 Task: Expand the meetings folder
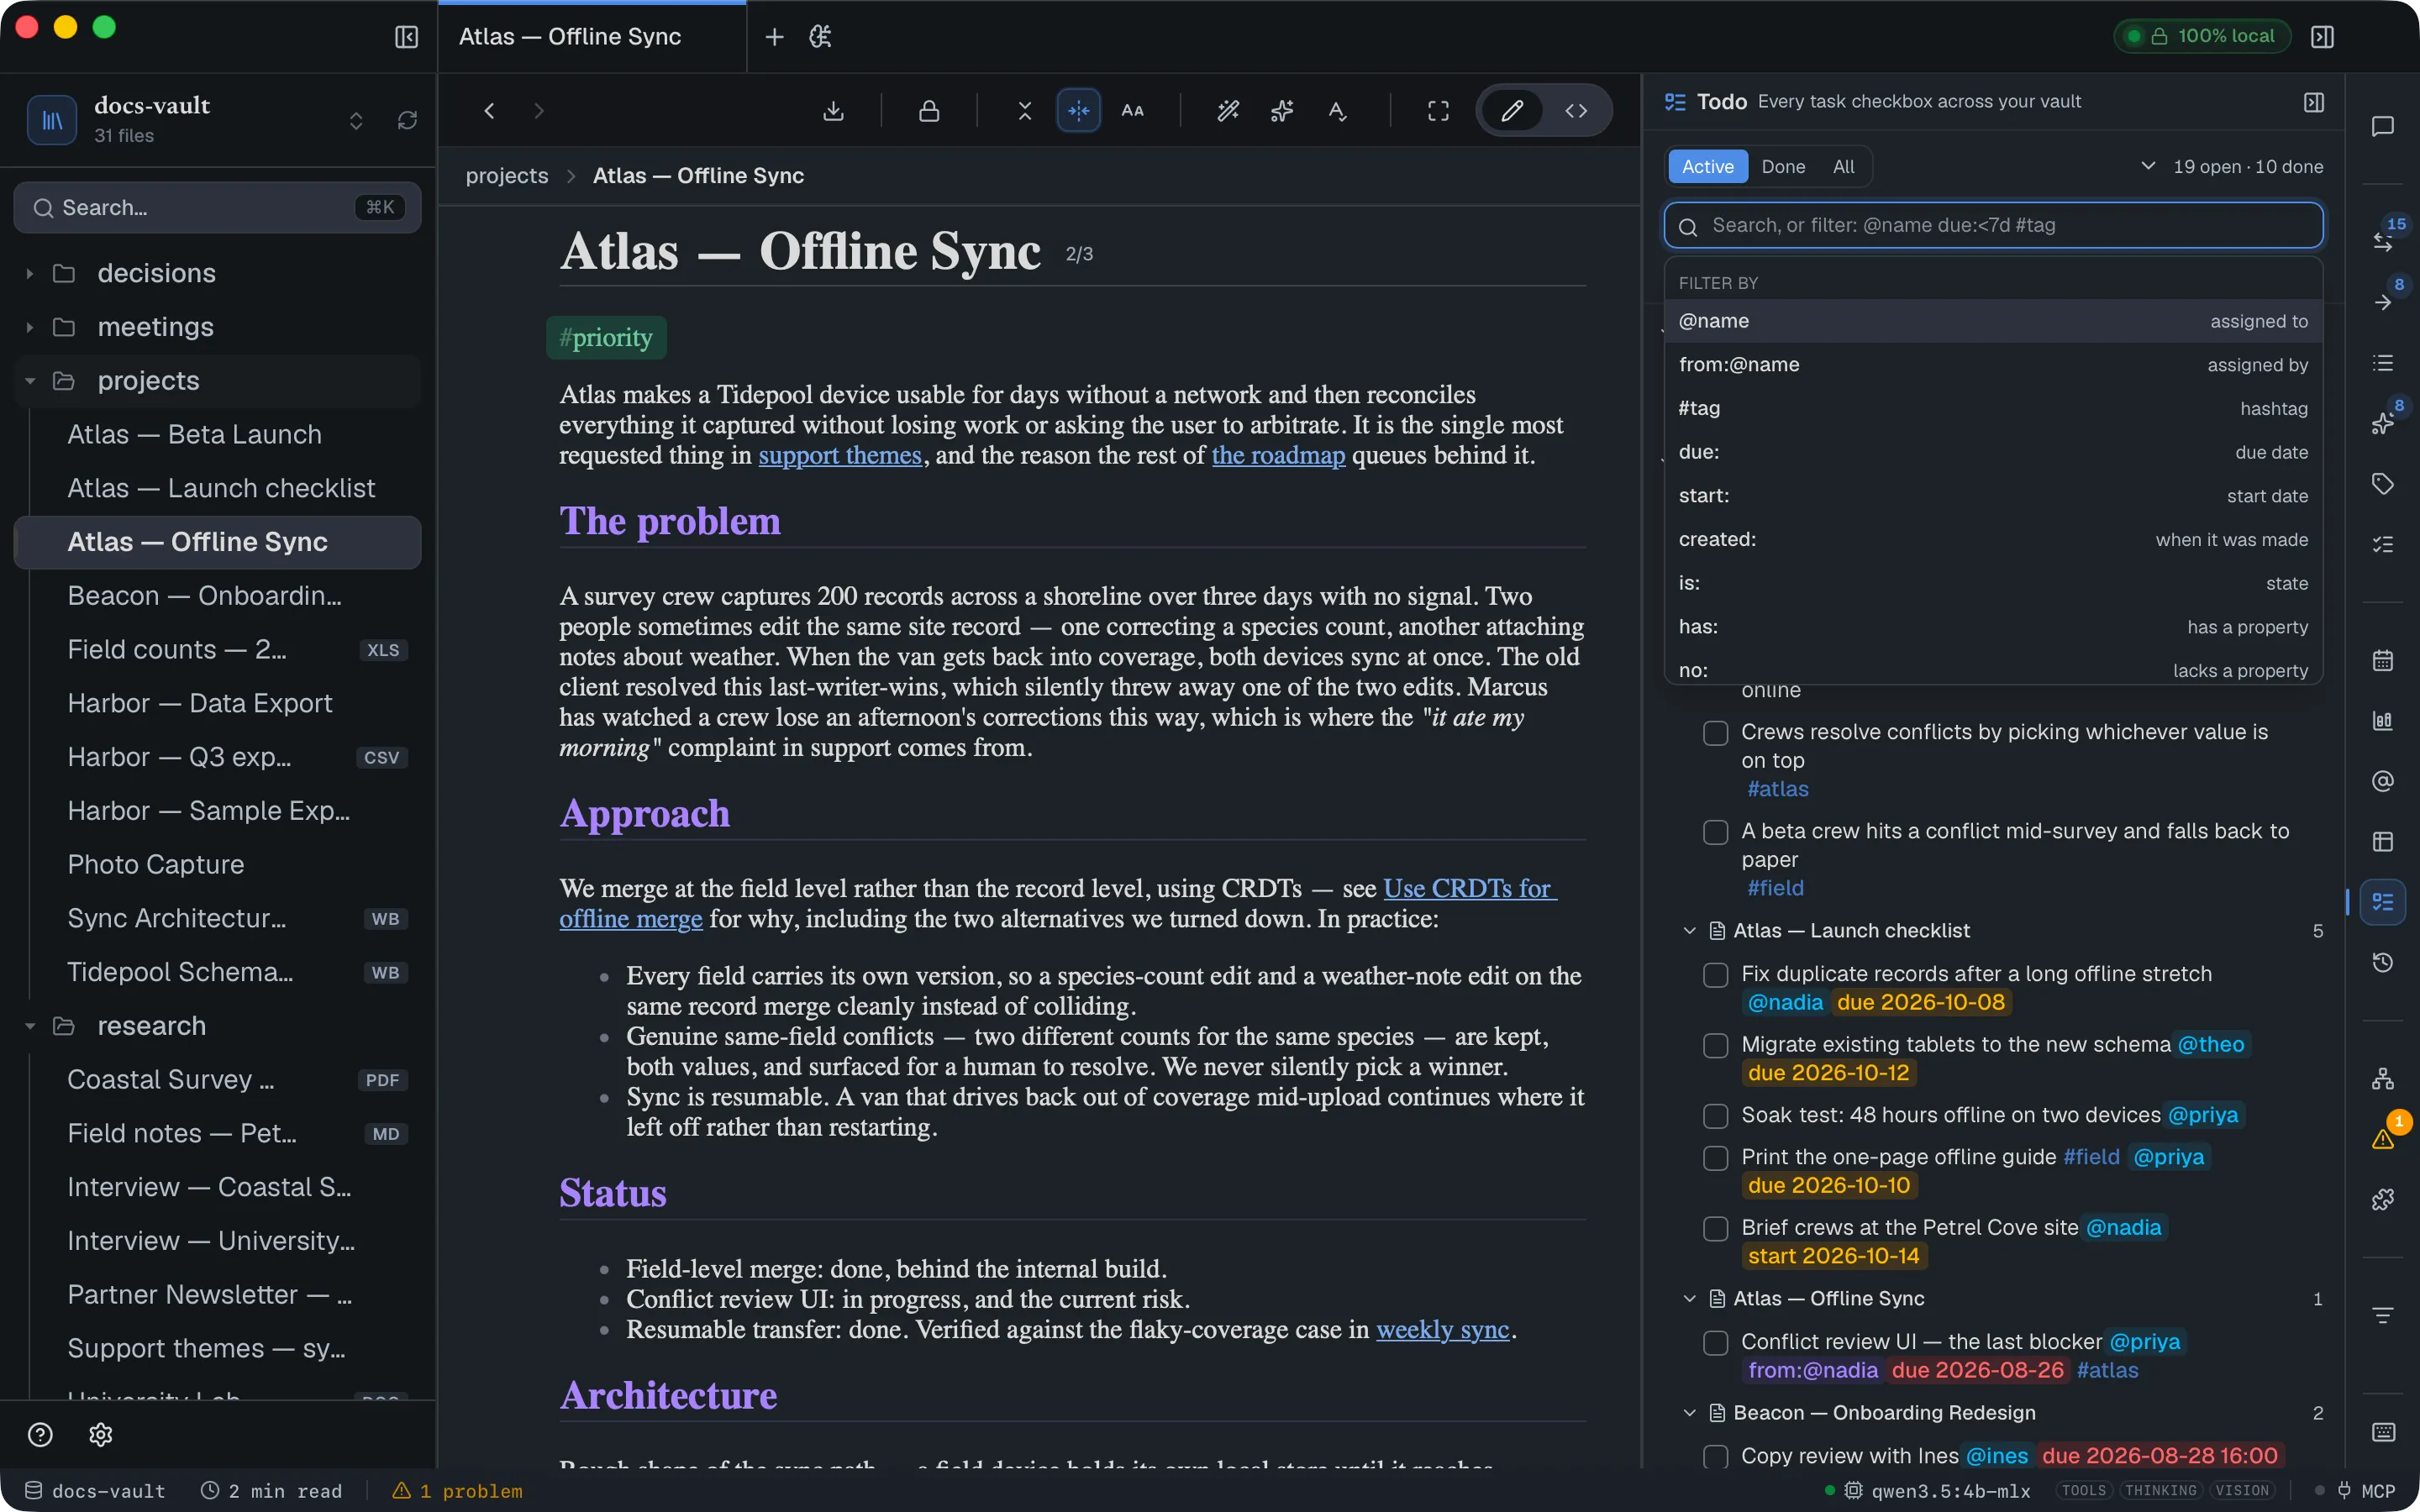click(30, 327)
